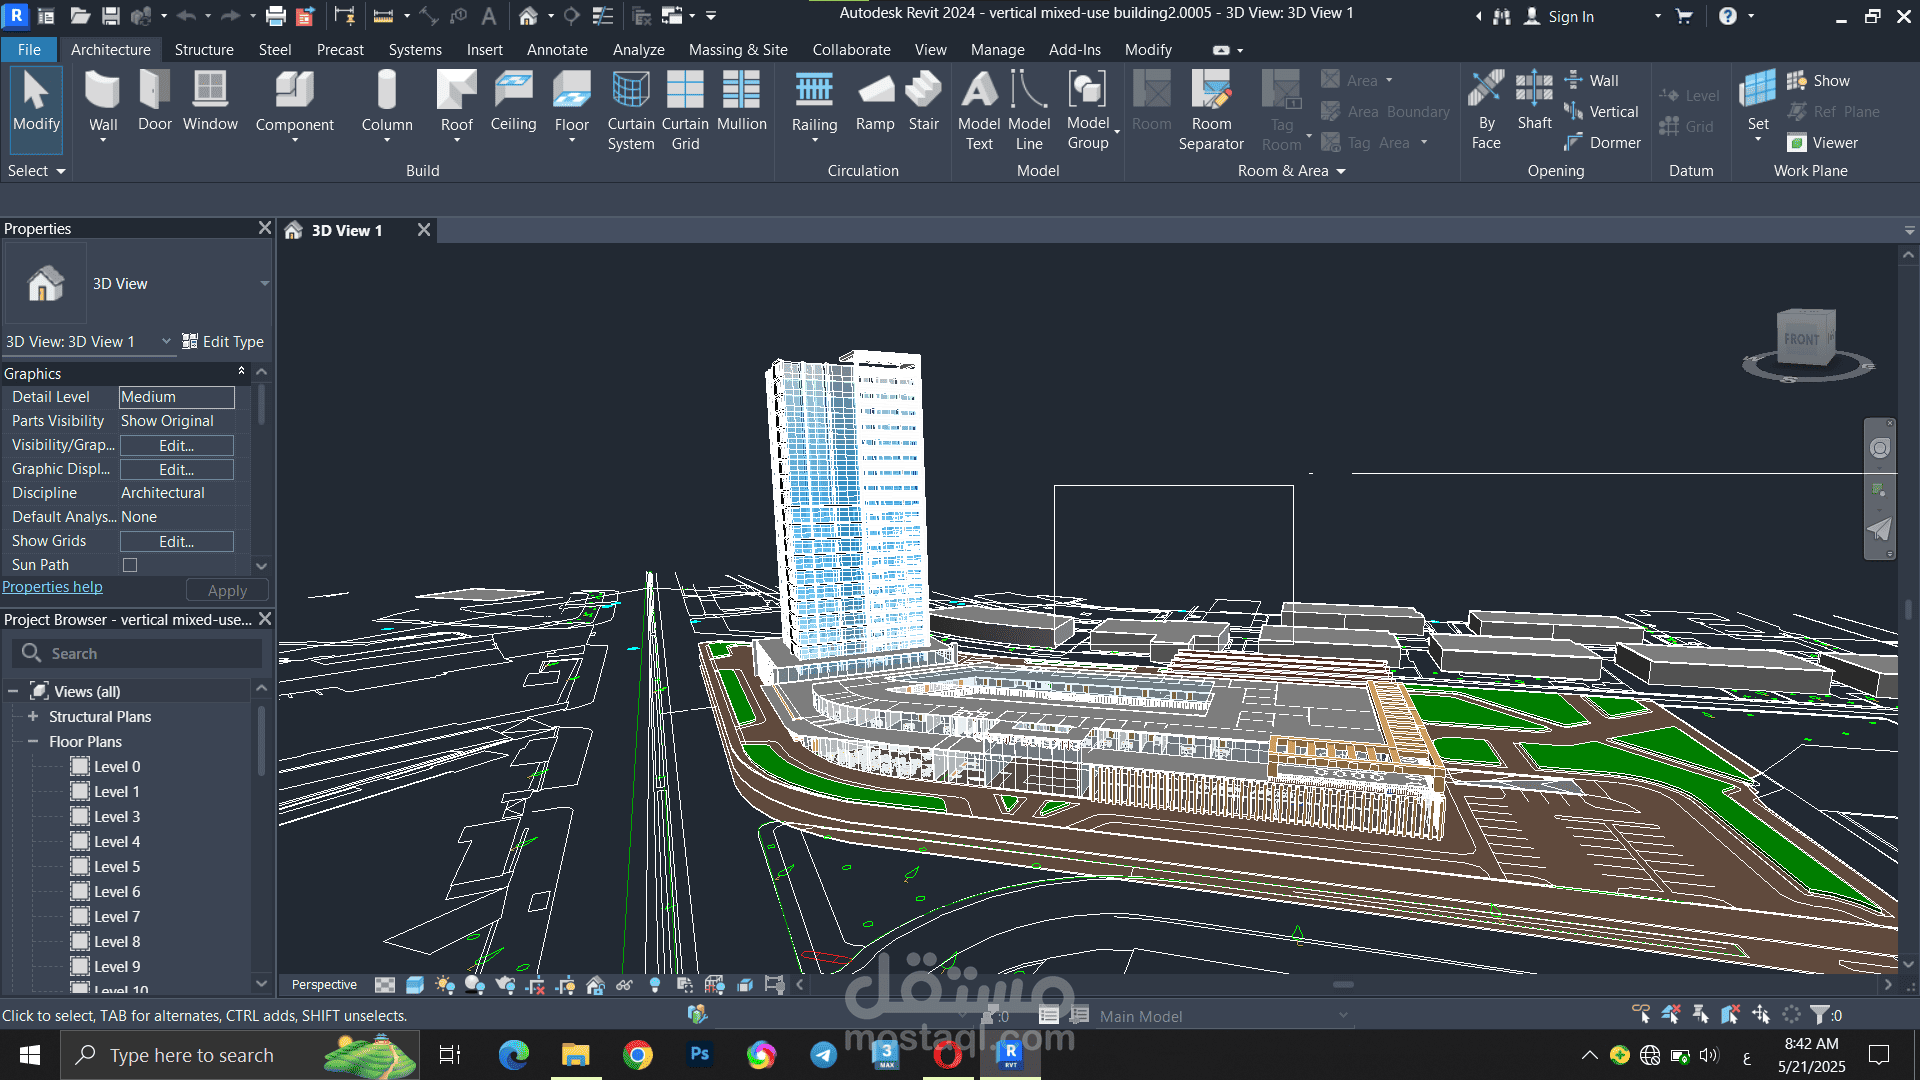This screenshot has width=1920, height=1080.
Task: Click the Project Browser search field
Action: point(137,654)
